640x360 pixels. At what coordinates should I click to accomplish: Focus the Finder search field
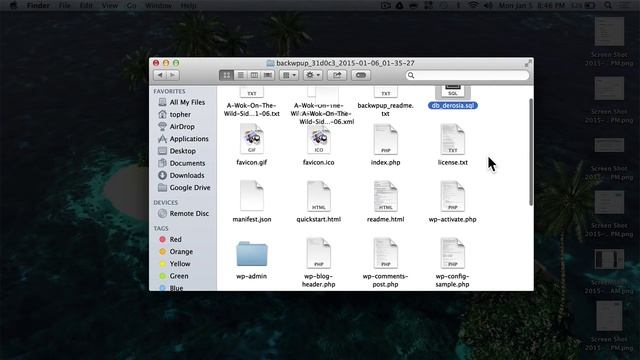click(x=467, y=75)
